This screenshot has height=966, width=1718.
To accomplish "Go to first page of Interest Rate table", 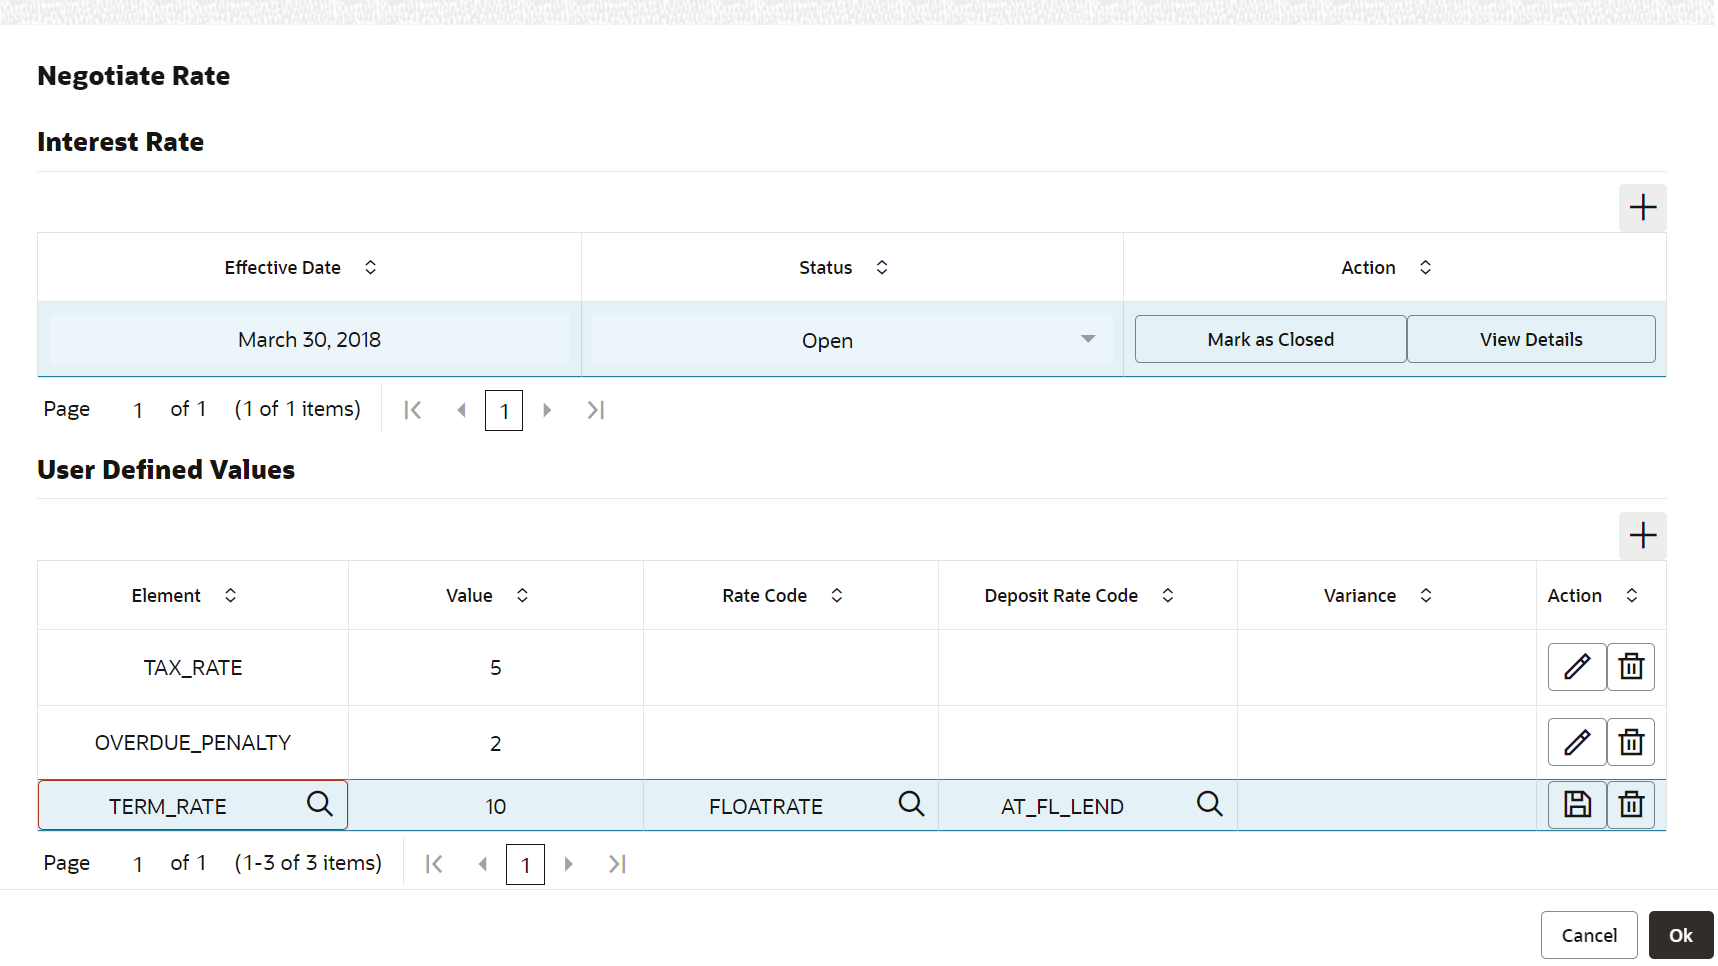I will pos(413,410).
